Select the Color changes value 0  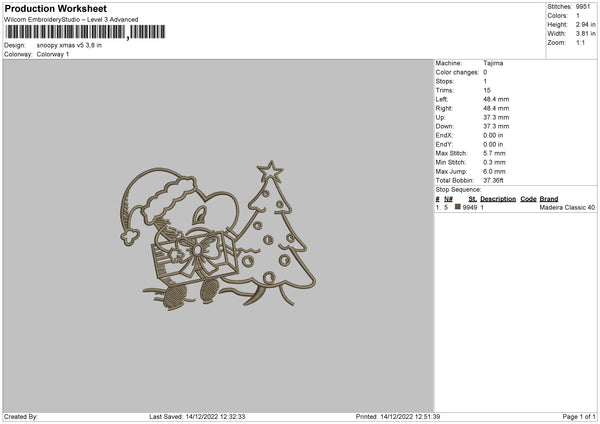(485, 72)
